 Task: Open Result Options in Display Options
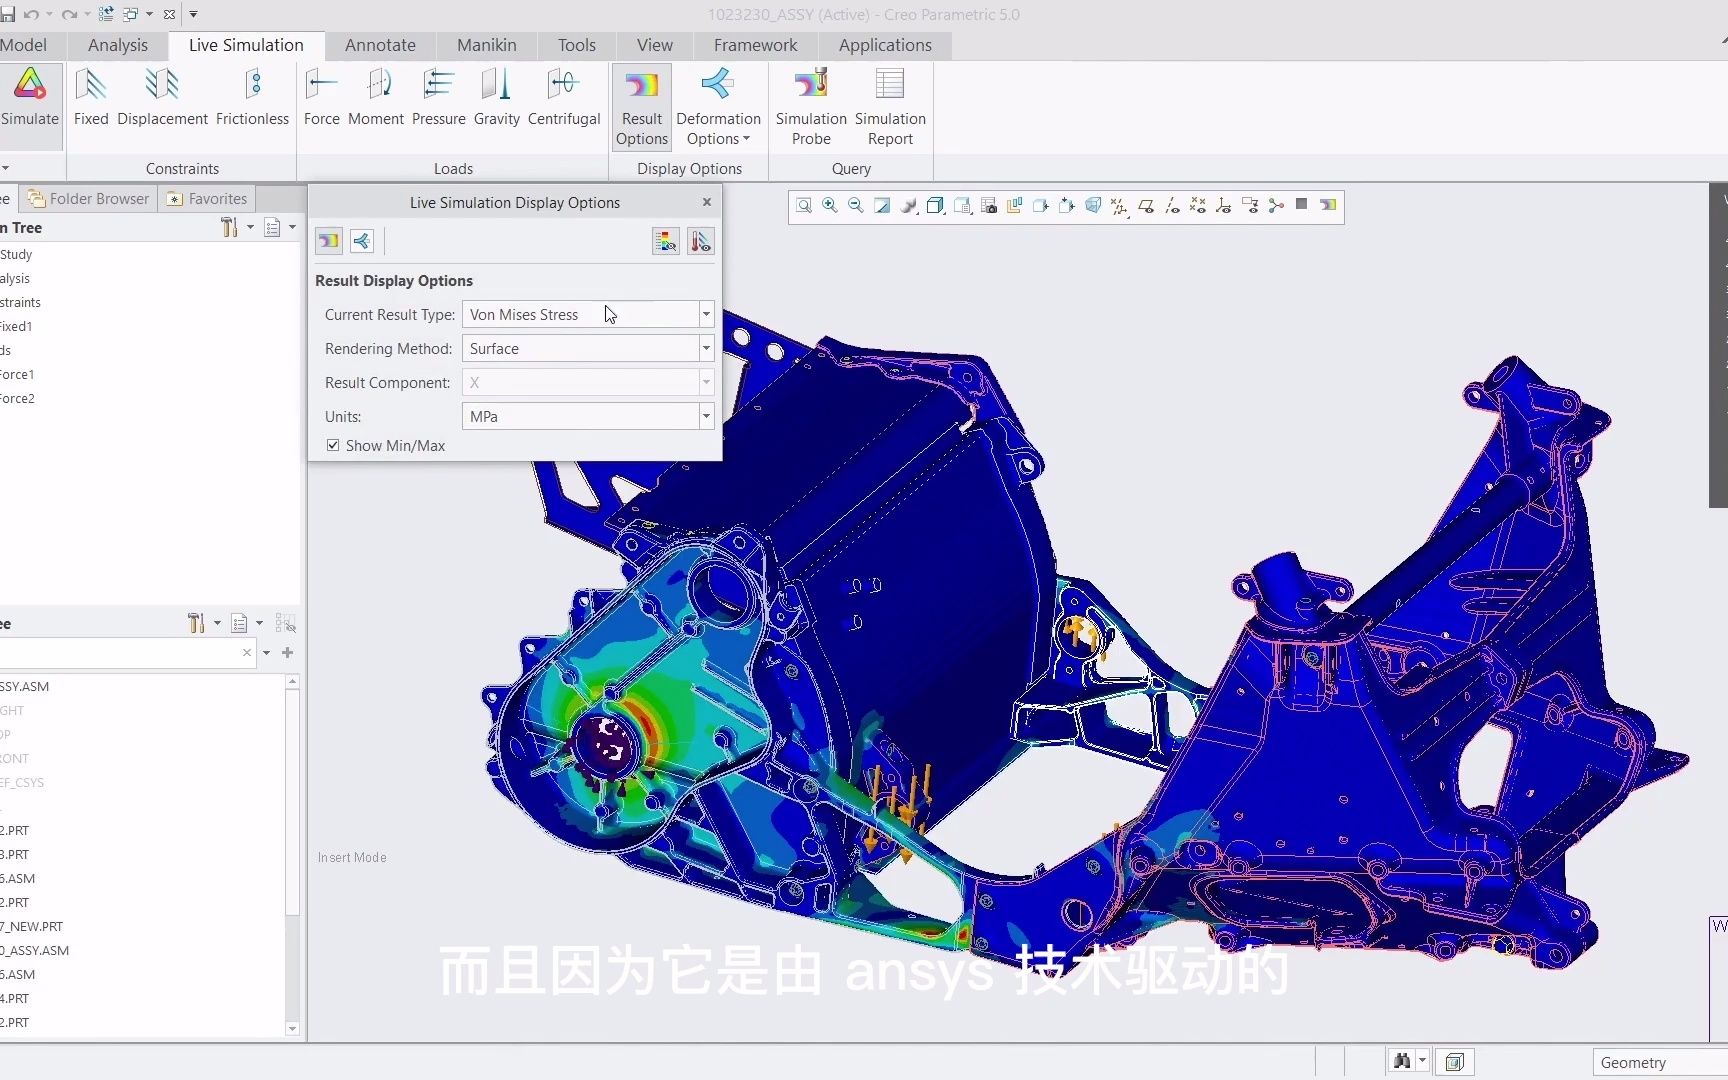[641, 105]
